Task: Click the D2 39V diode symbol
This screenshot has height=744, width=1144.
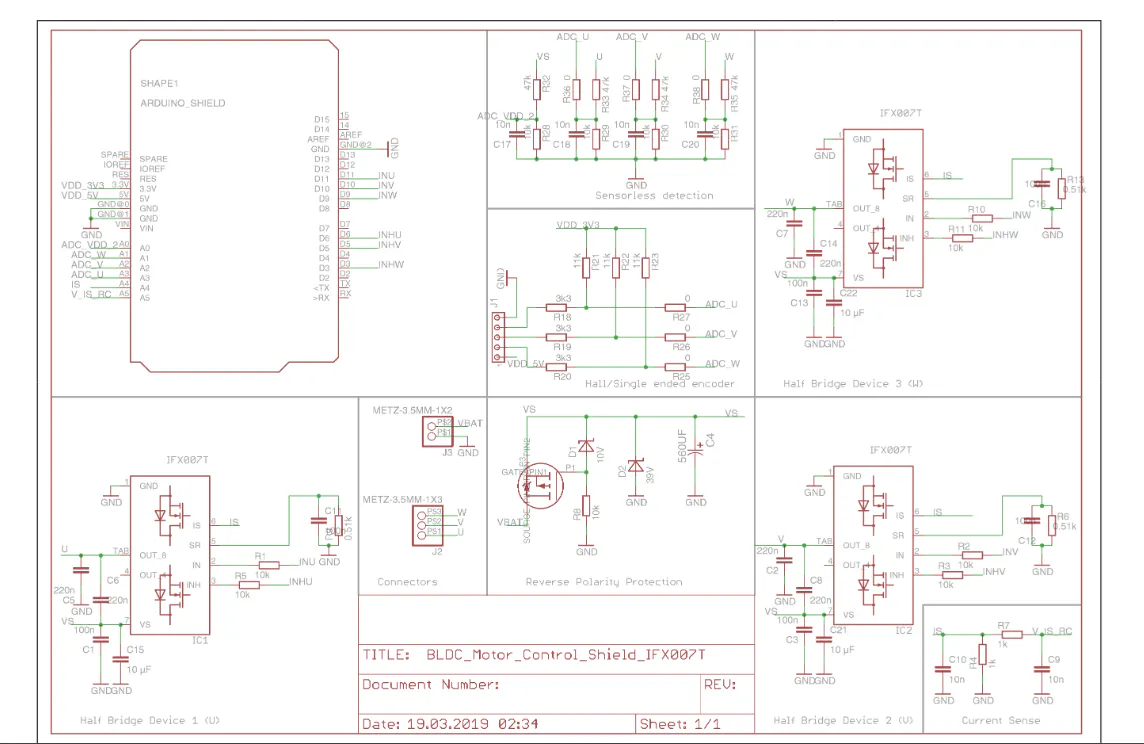Action: pos(635,466)
